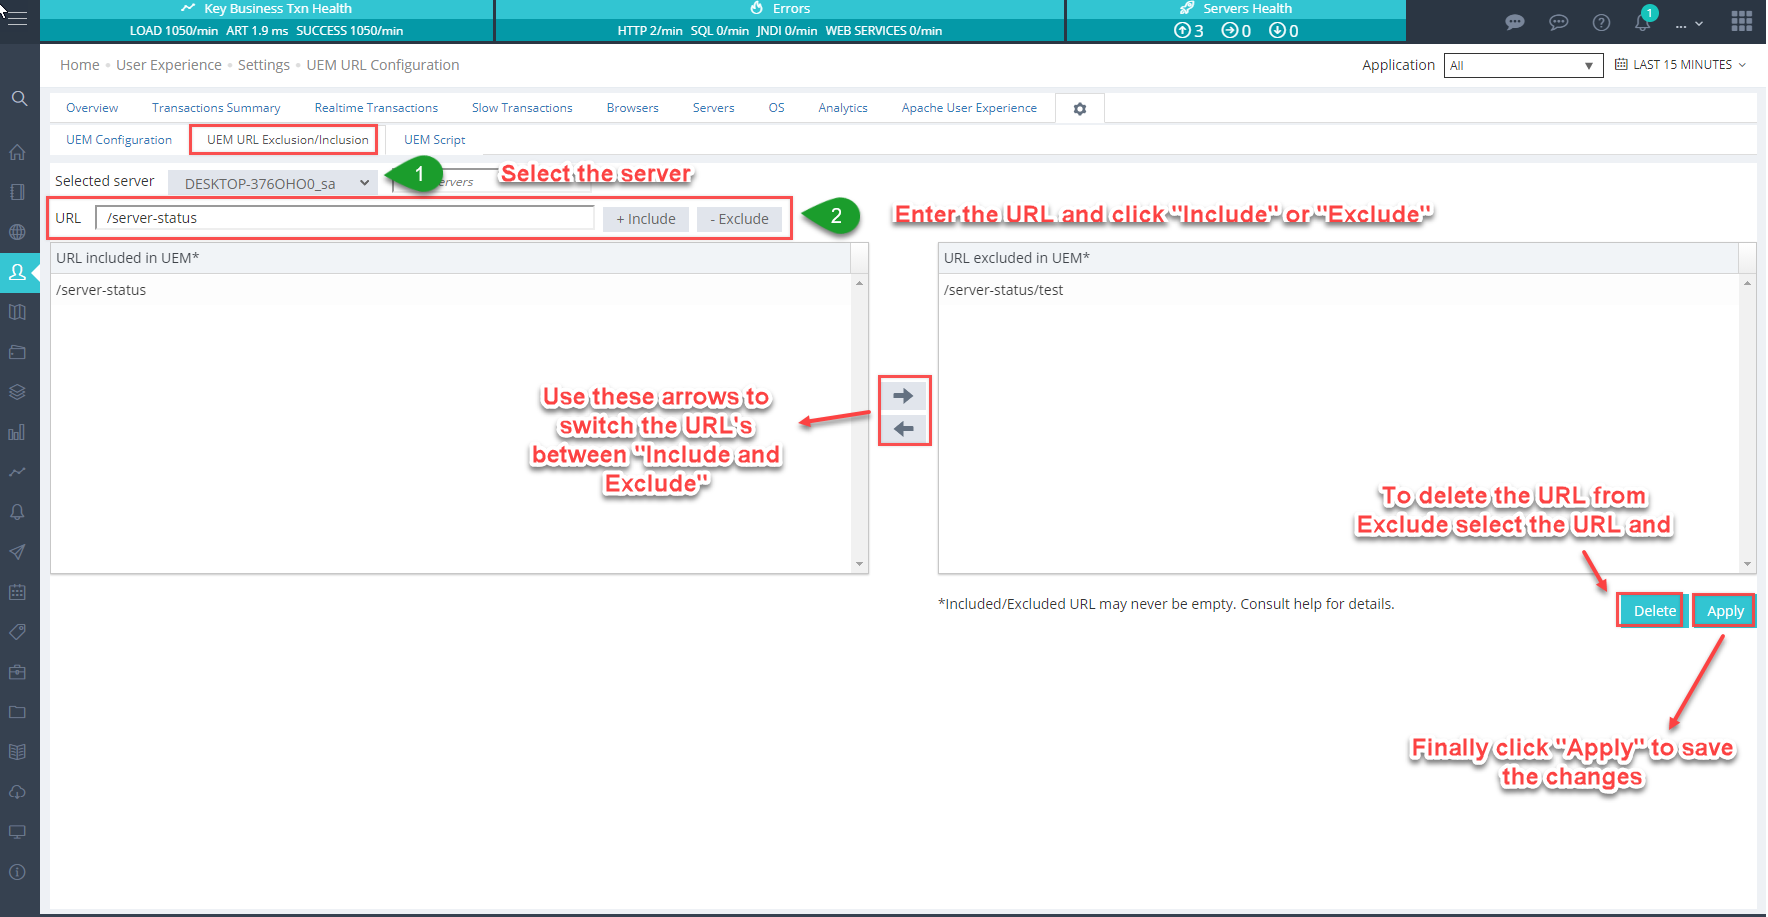Open the hamburger menu at top-left
Image resolution: width=1768 pixels, height=917 pixels.
pos(17,18)
